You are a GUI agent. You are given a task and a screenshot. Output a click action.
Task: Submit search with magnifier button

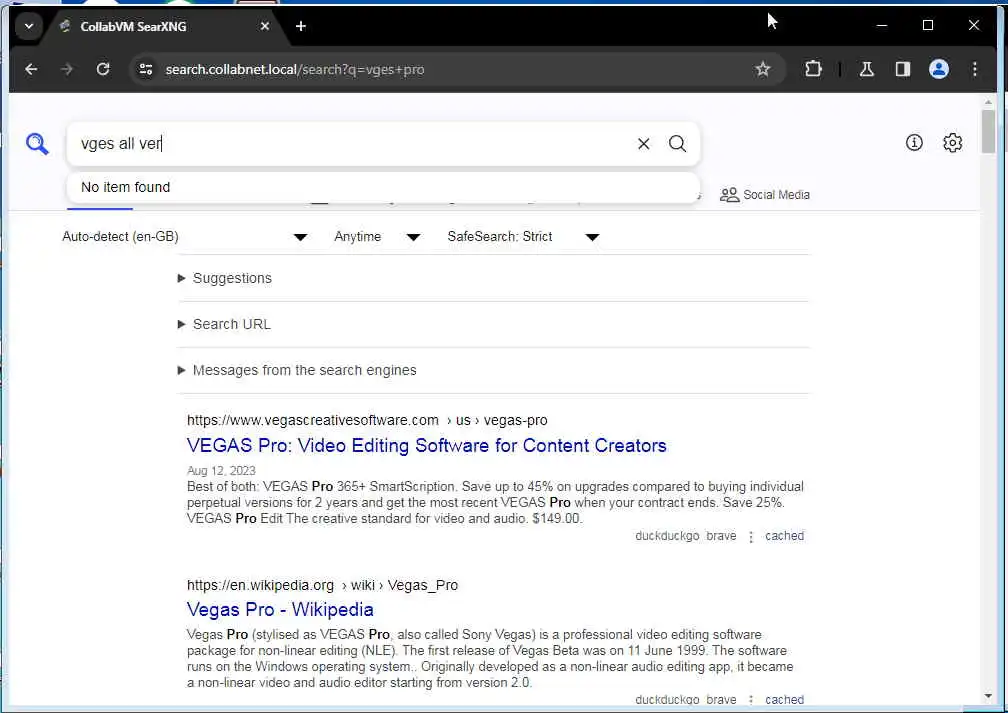click(677, 143)
